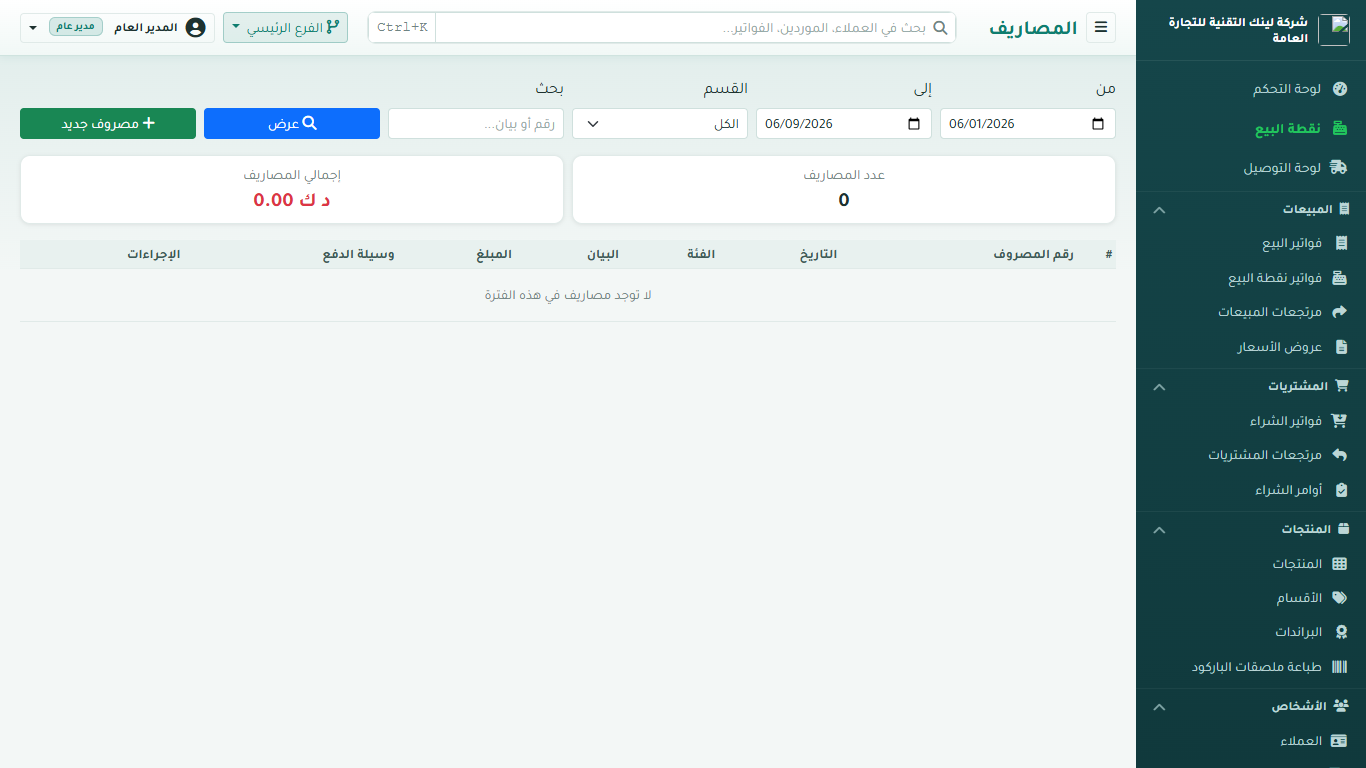Open the القسم category dropdown showing الكل

coord(660,124)
